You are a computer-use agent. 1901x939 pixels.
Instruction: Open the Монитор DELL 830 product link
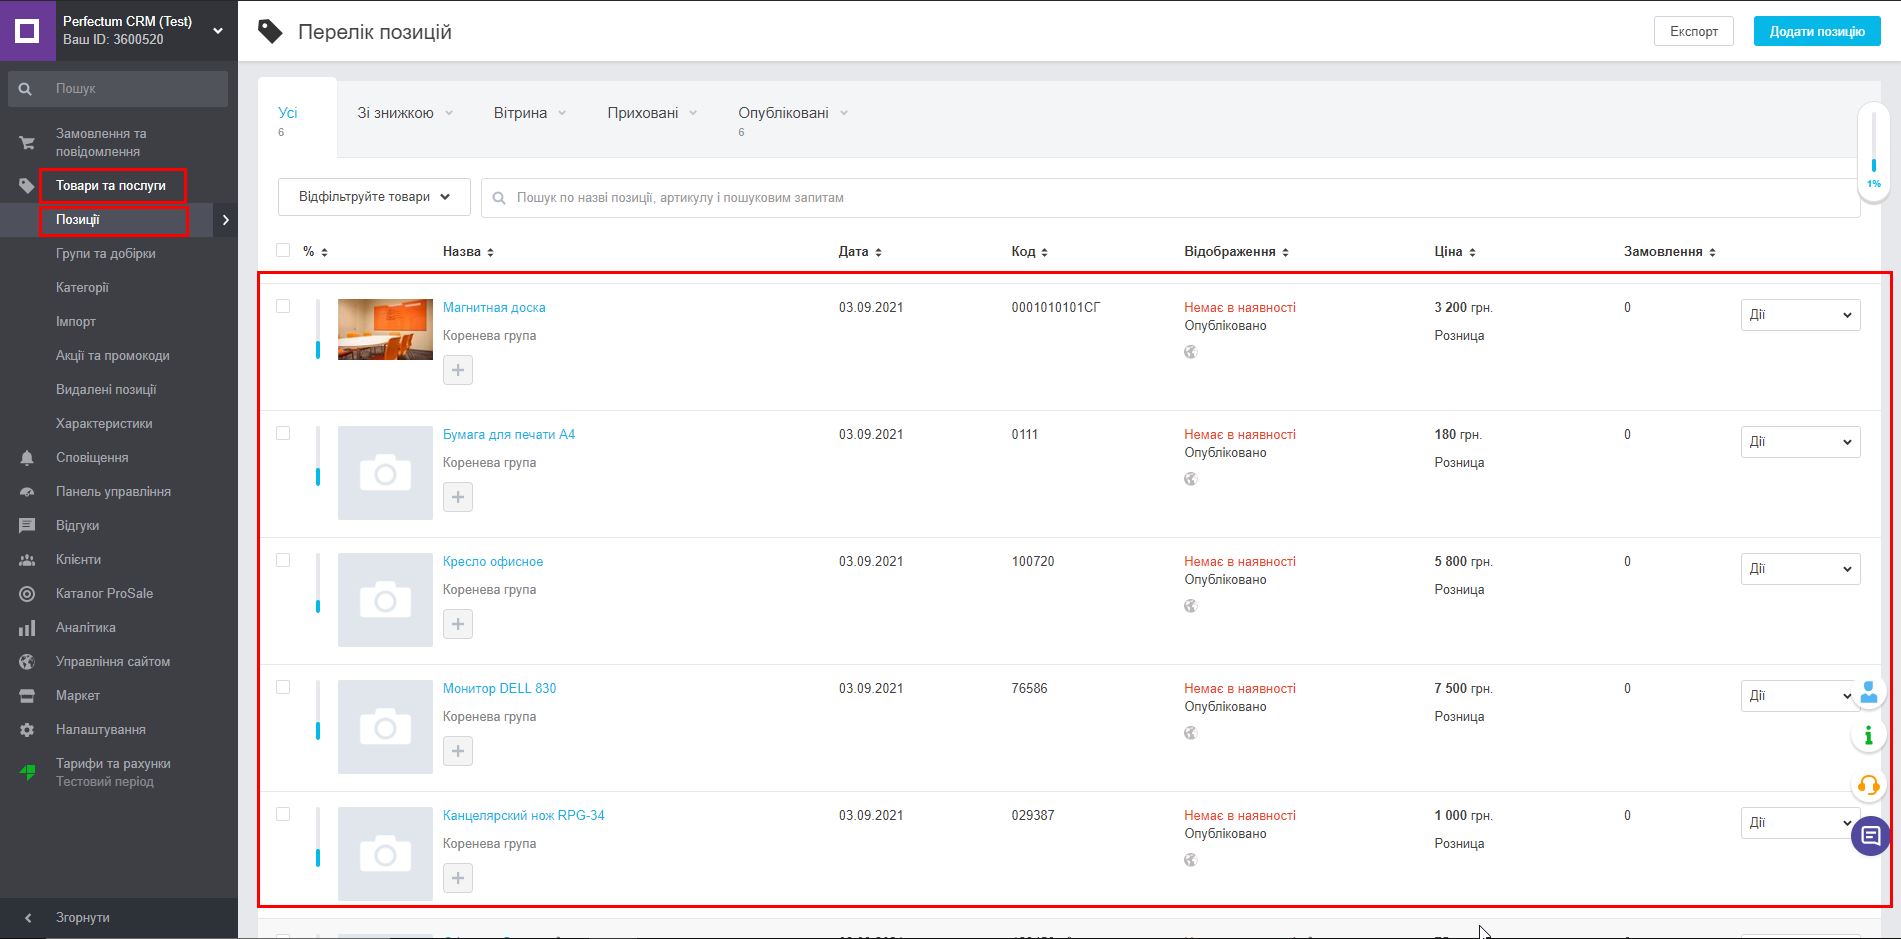(x=499, y=688)
